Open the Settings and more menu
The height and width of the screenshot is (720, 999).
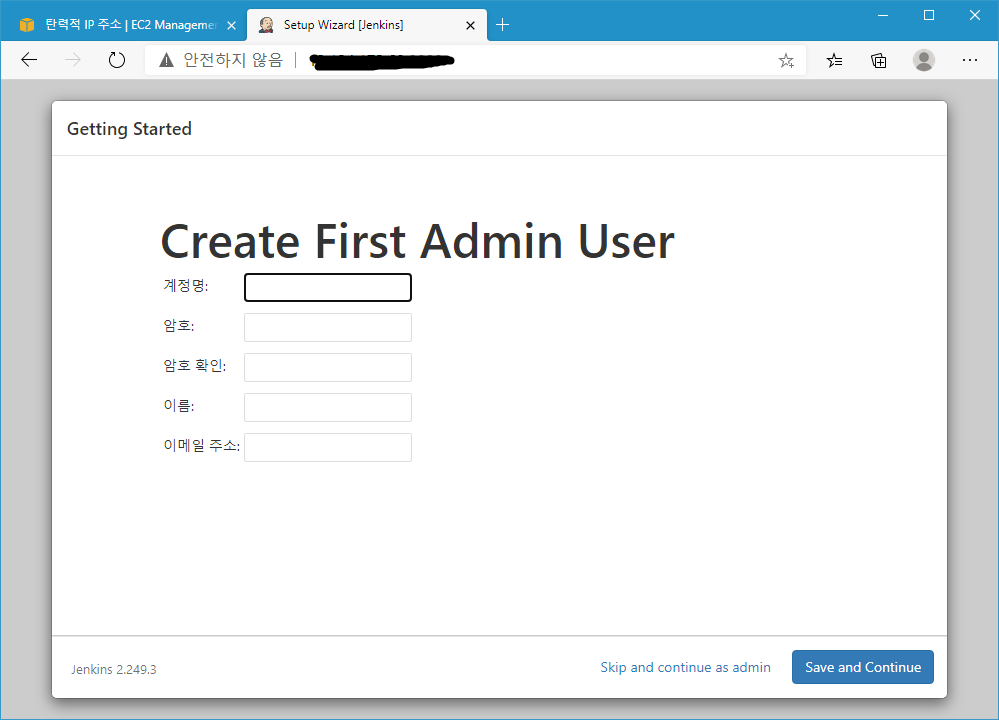click(970, 60)
